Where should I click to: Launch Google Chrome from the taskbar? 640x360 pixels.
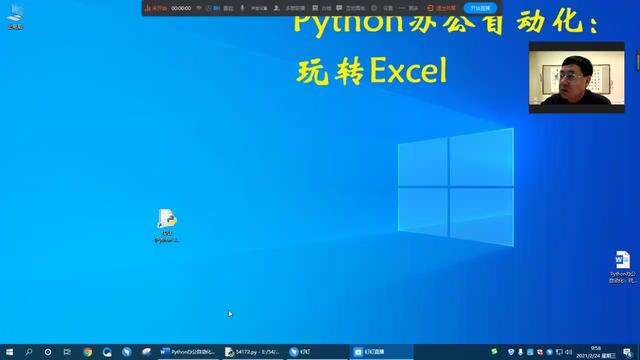coord(87,352)
